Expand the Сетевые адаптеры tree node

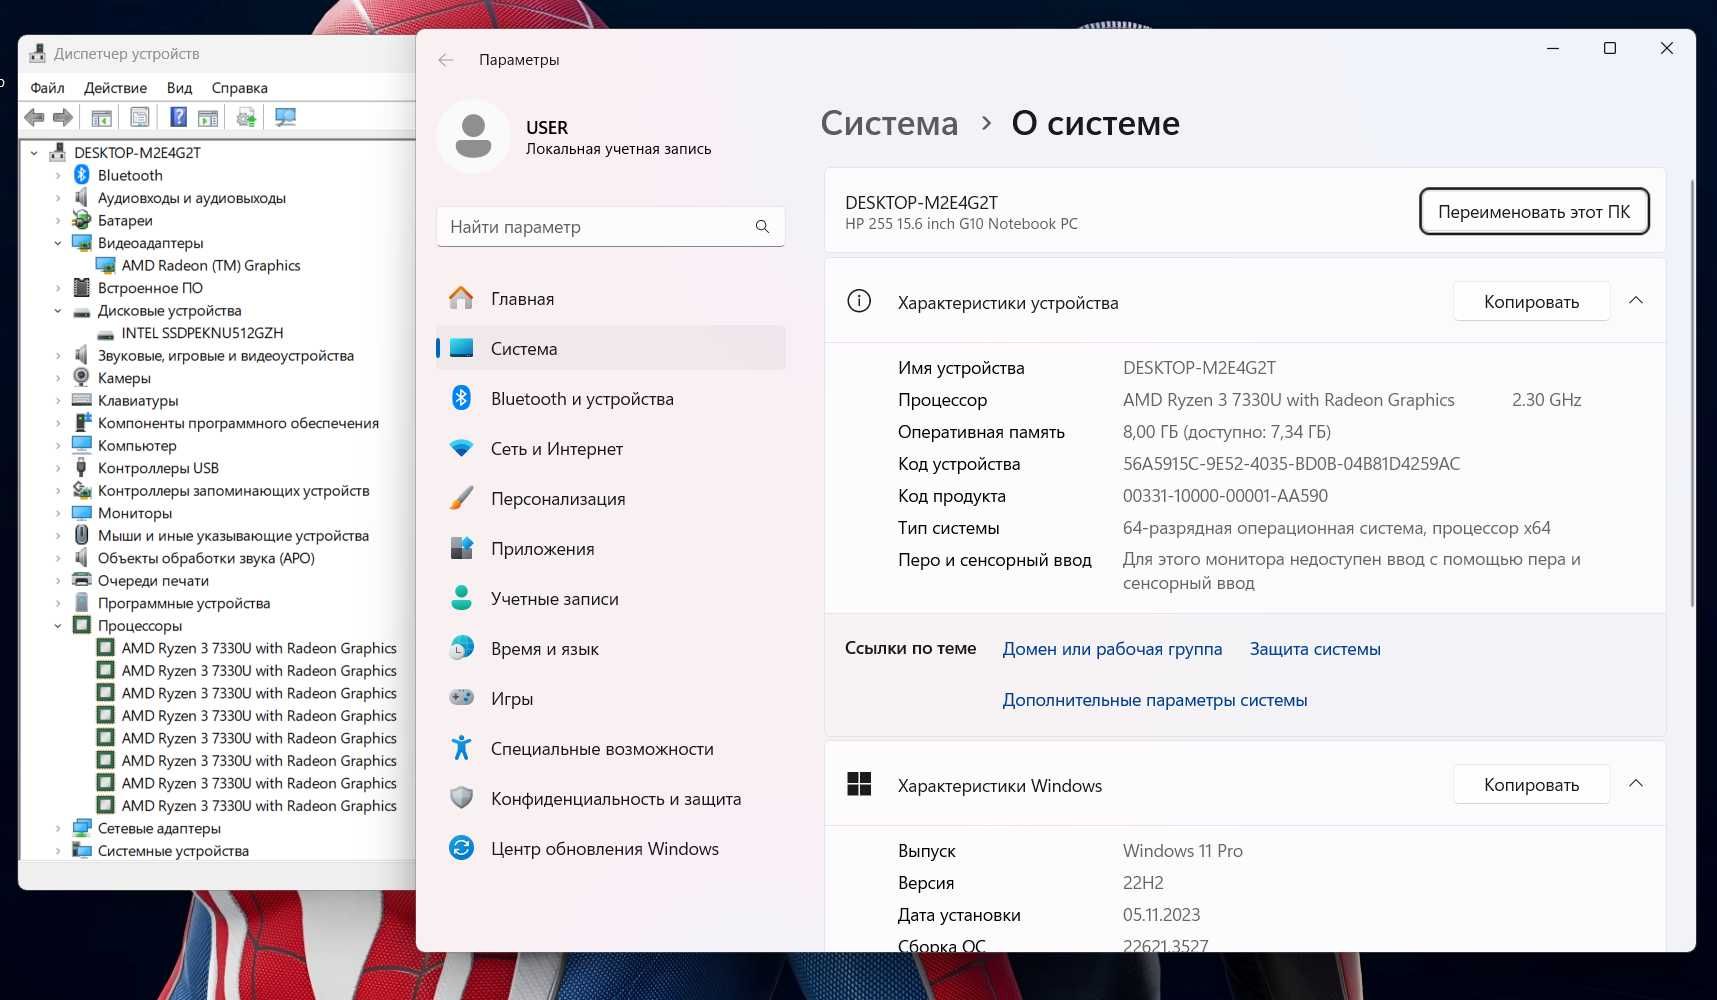pyautogui.click(x=58, y=829)
